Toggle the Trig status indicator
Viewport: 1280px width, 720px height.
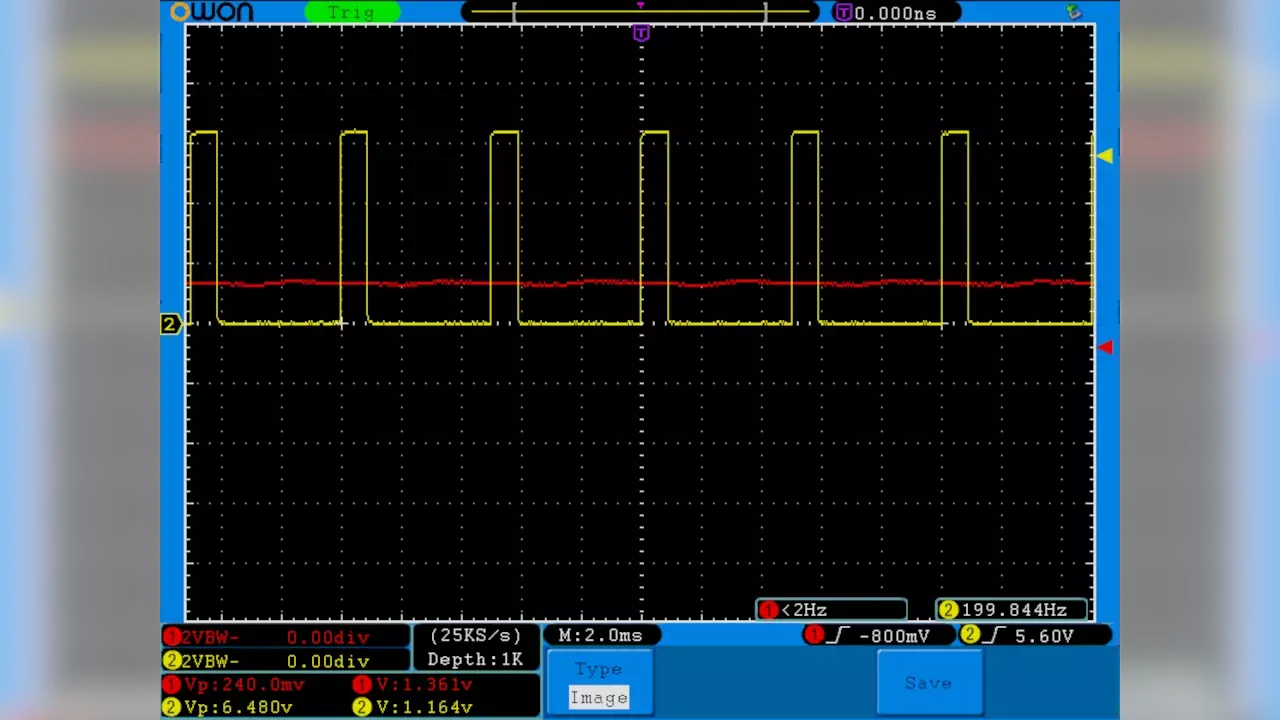352,12
